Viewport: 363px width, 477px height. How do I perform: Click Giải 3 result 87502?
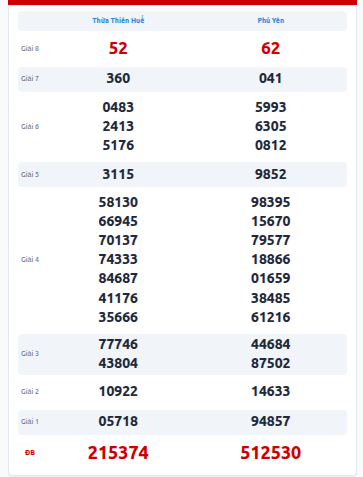click(x=271, y=363)
